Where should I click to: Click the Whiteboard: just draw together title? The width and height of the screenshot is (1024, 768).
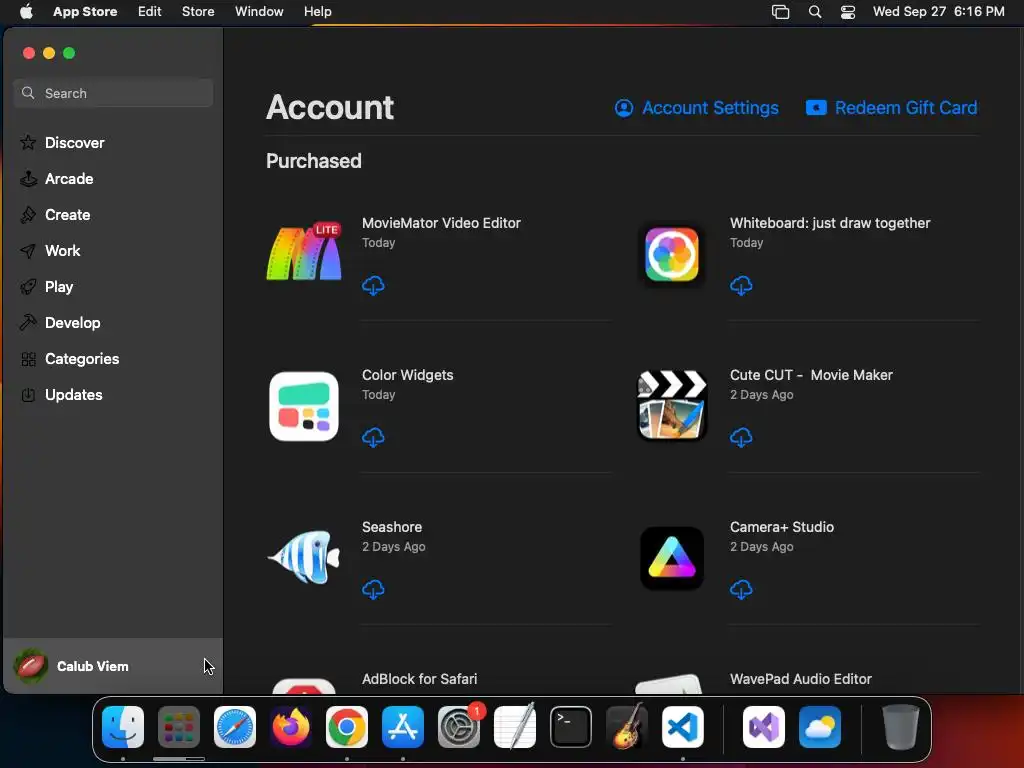click(x=829, y=223)
